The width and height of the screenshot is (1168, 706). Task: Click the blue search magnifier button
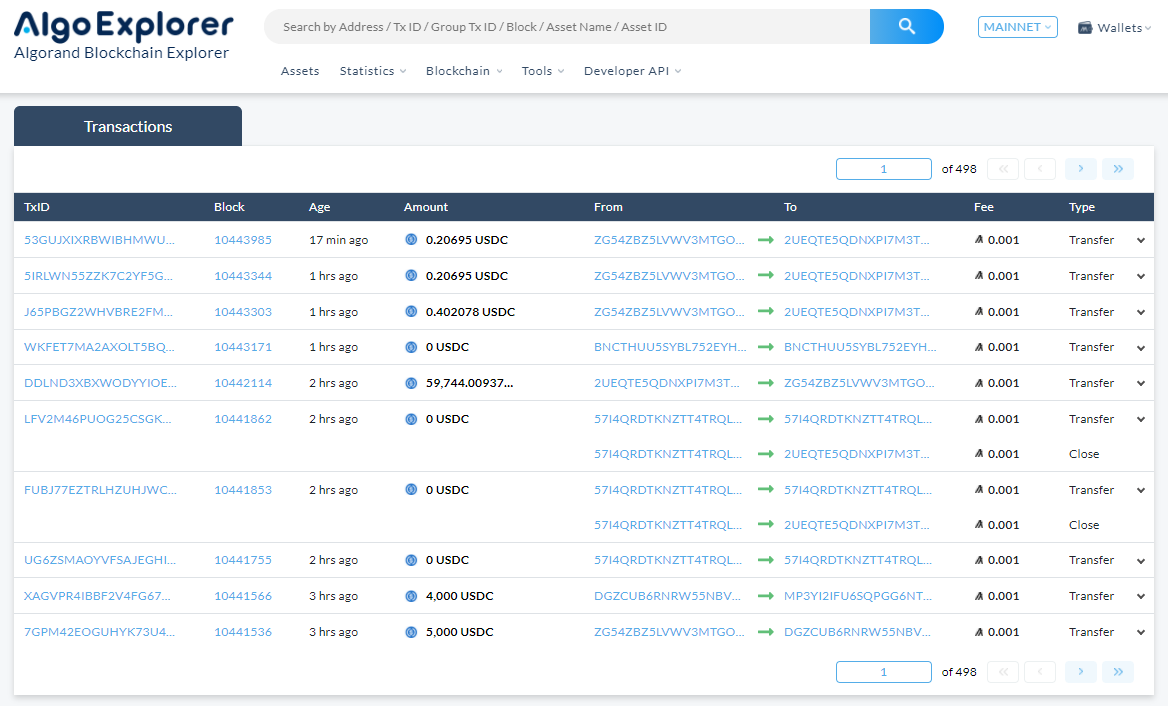tap(907, 27)
